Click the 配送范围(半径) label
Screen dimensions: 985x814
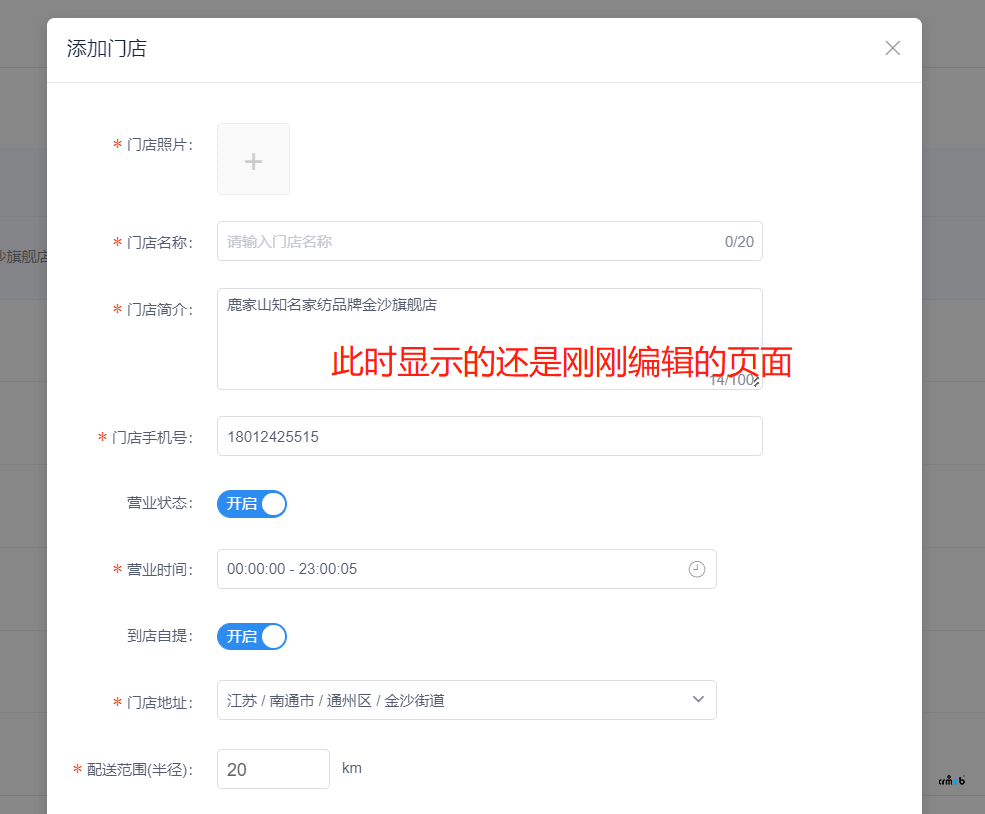(x=139, y=769)
